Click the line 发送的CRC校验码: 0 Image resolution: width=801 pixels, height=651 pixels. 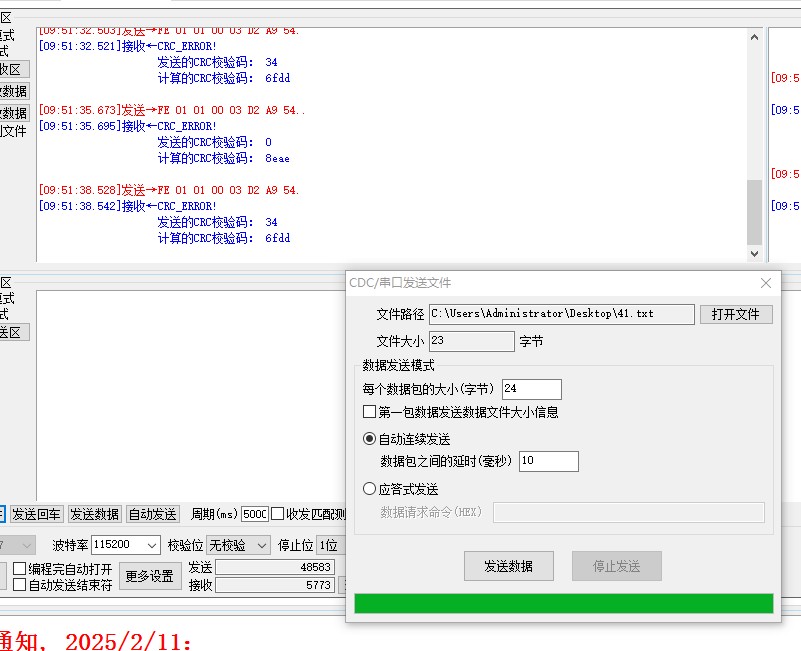pyautogui.click(x=215, y=142)
